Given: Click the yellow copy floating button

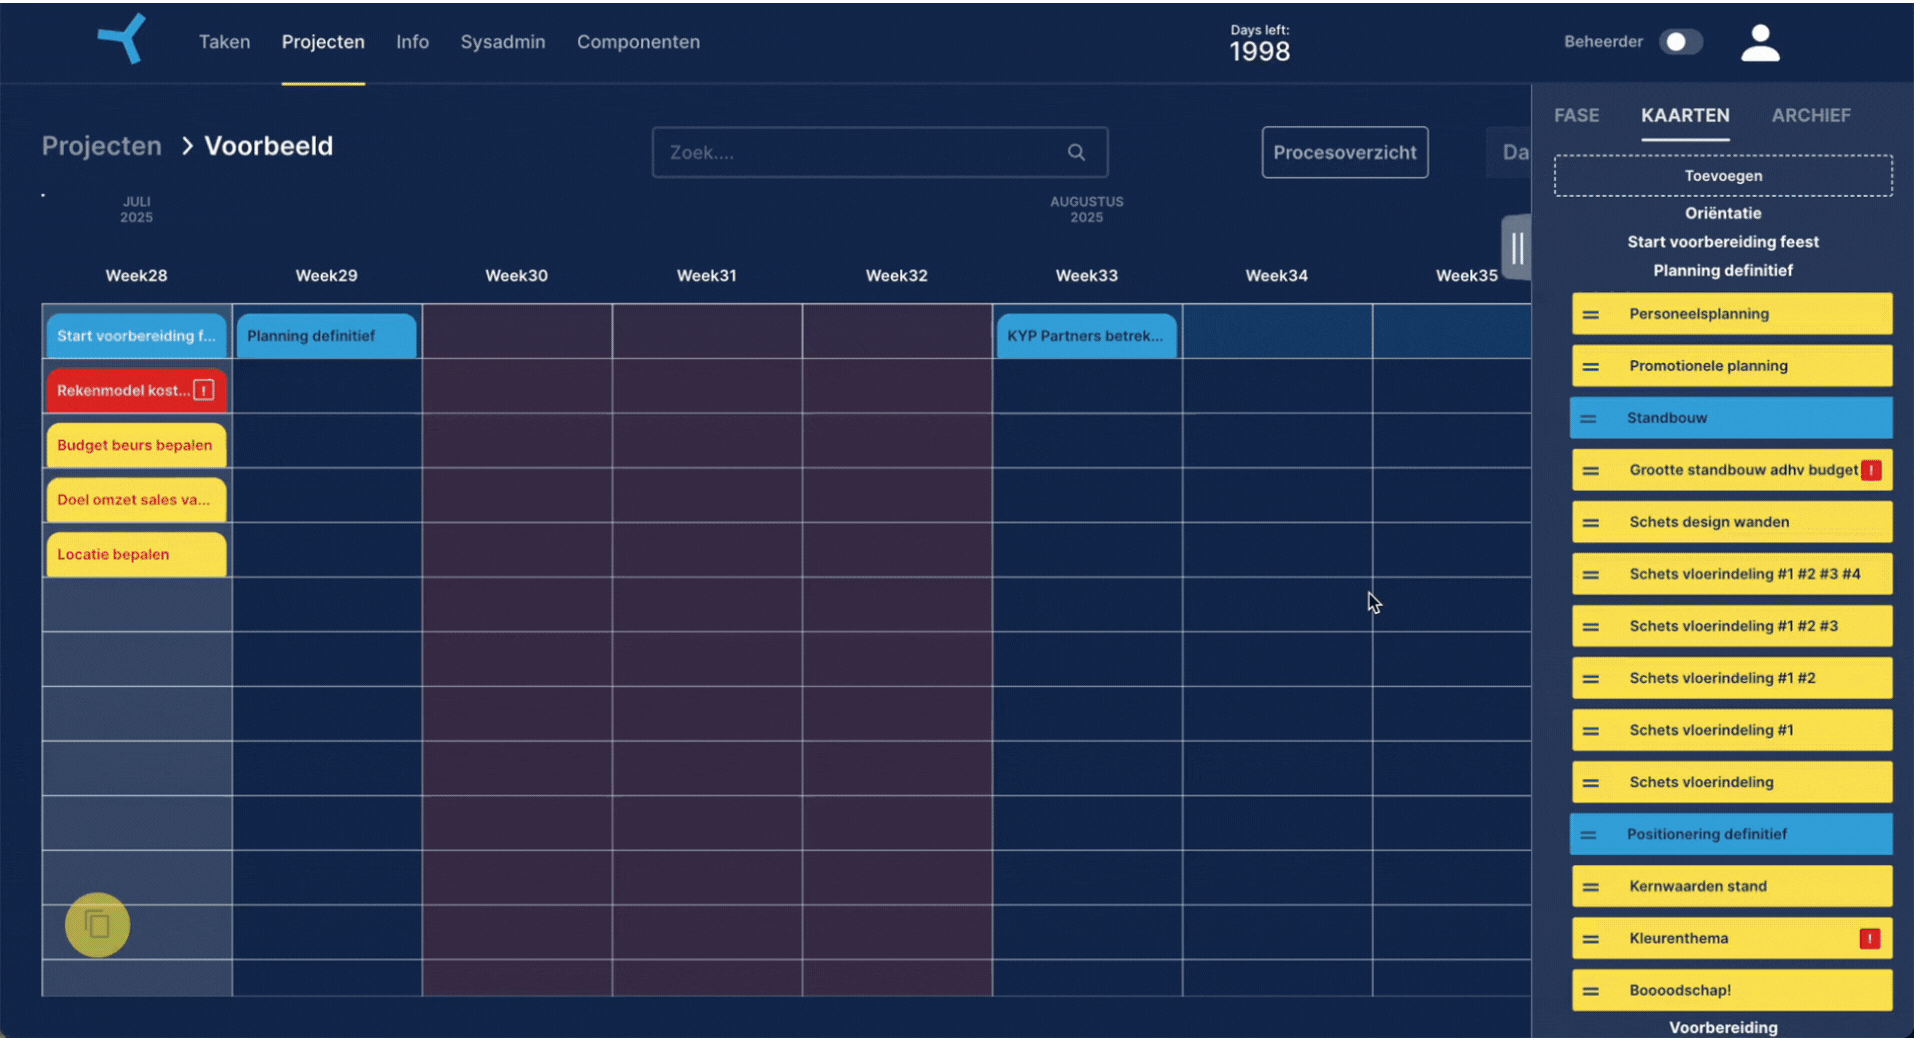Looking at the screenshot, I should (x=97, y=924).
